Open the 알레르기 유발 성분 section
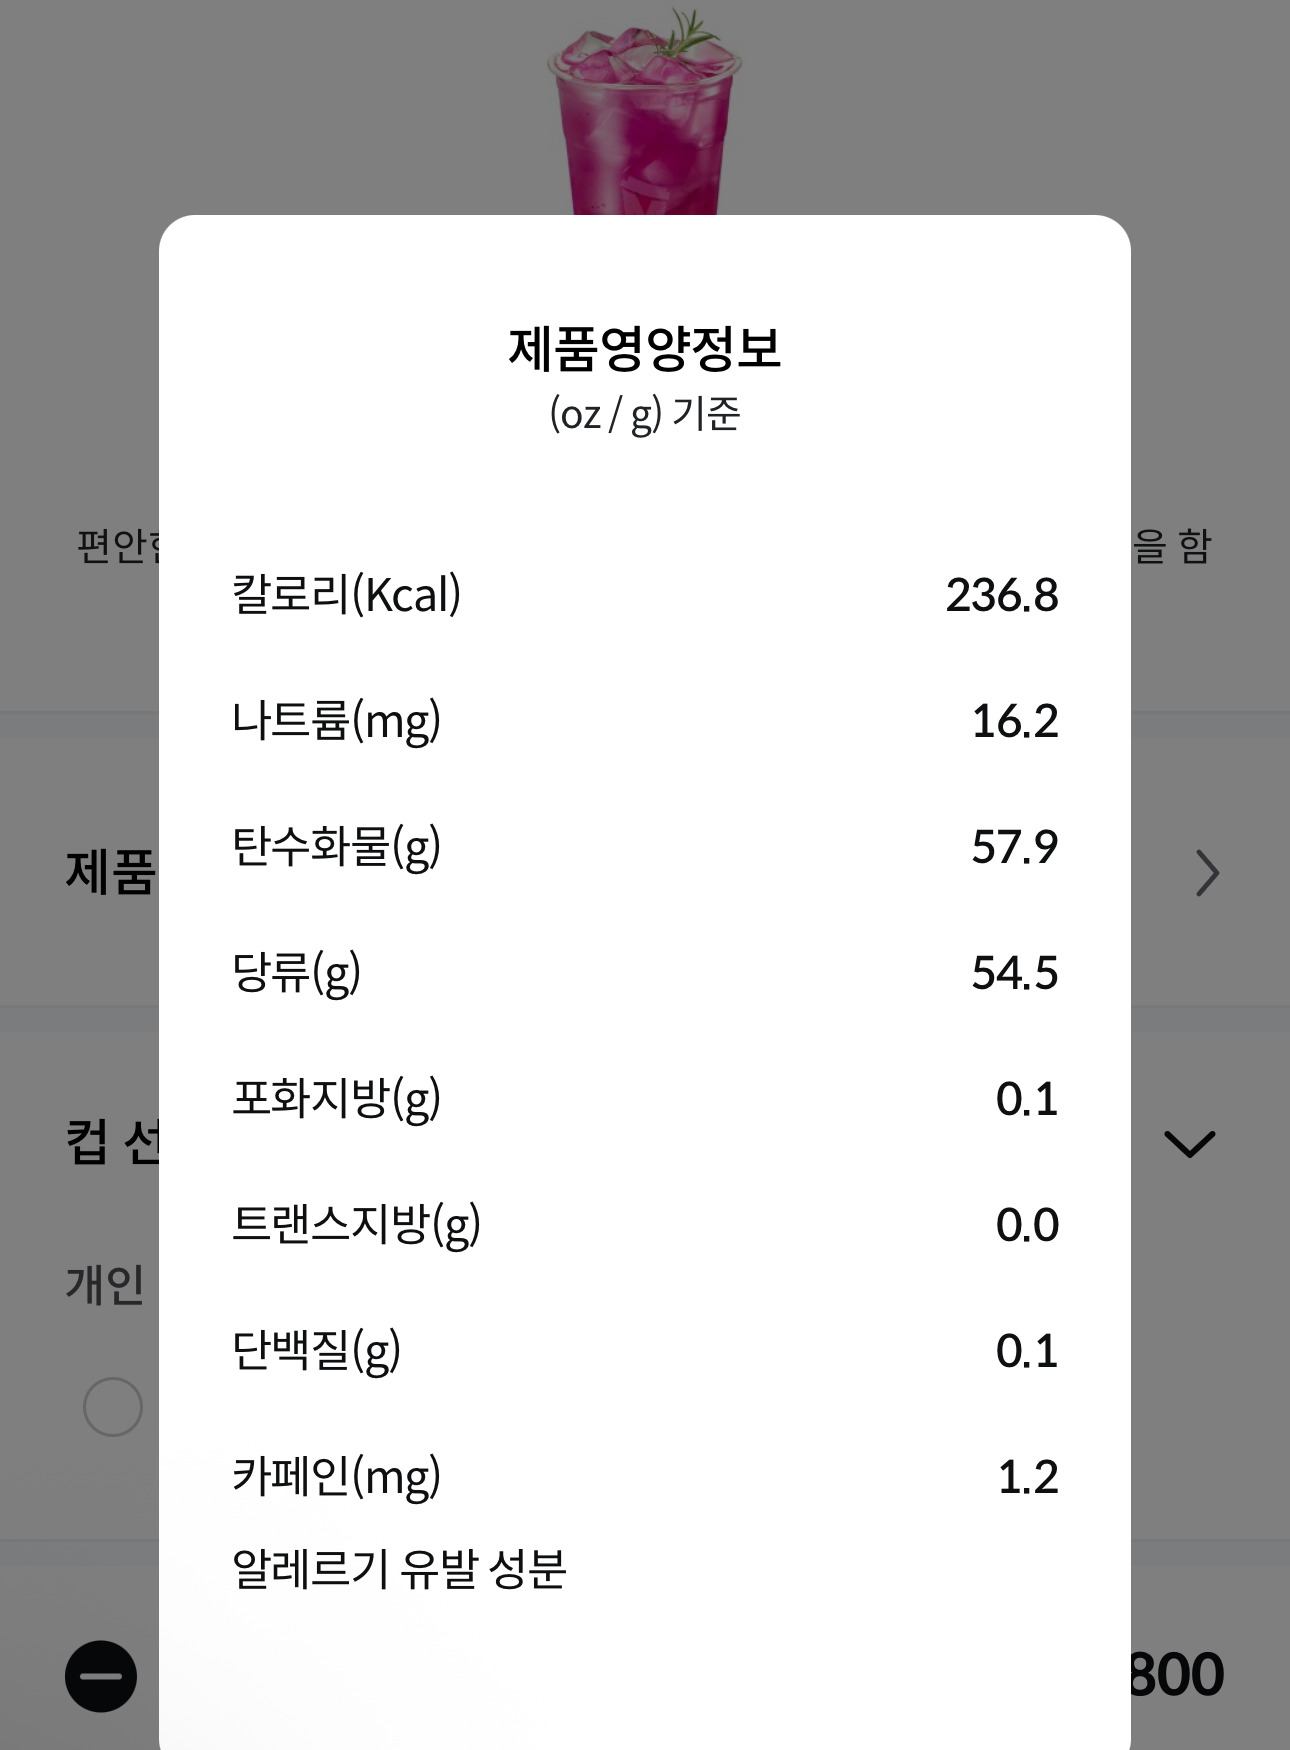The width and height of the screenshot is (1290, 1750). coord(399,1568)
